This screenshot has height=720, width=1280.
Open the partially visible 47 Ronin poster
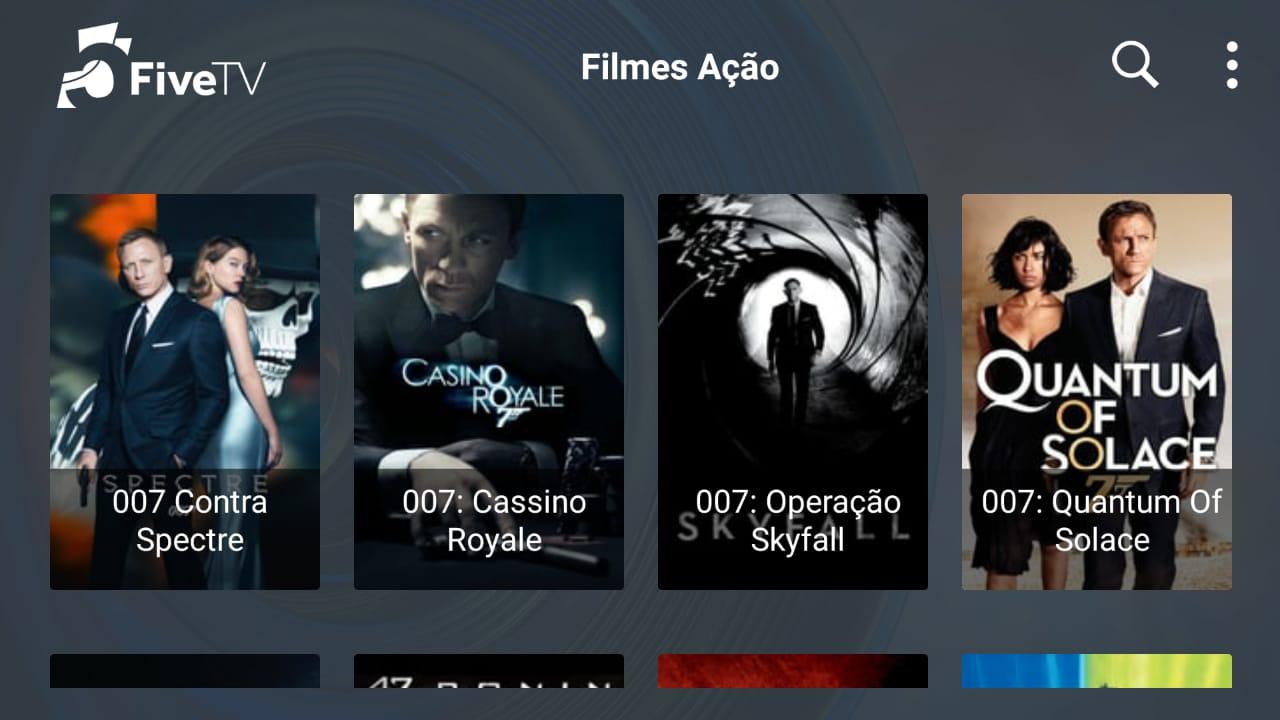click(489, 671)
